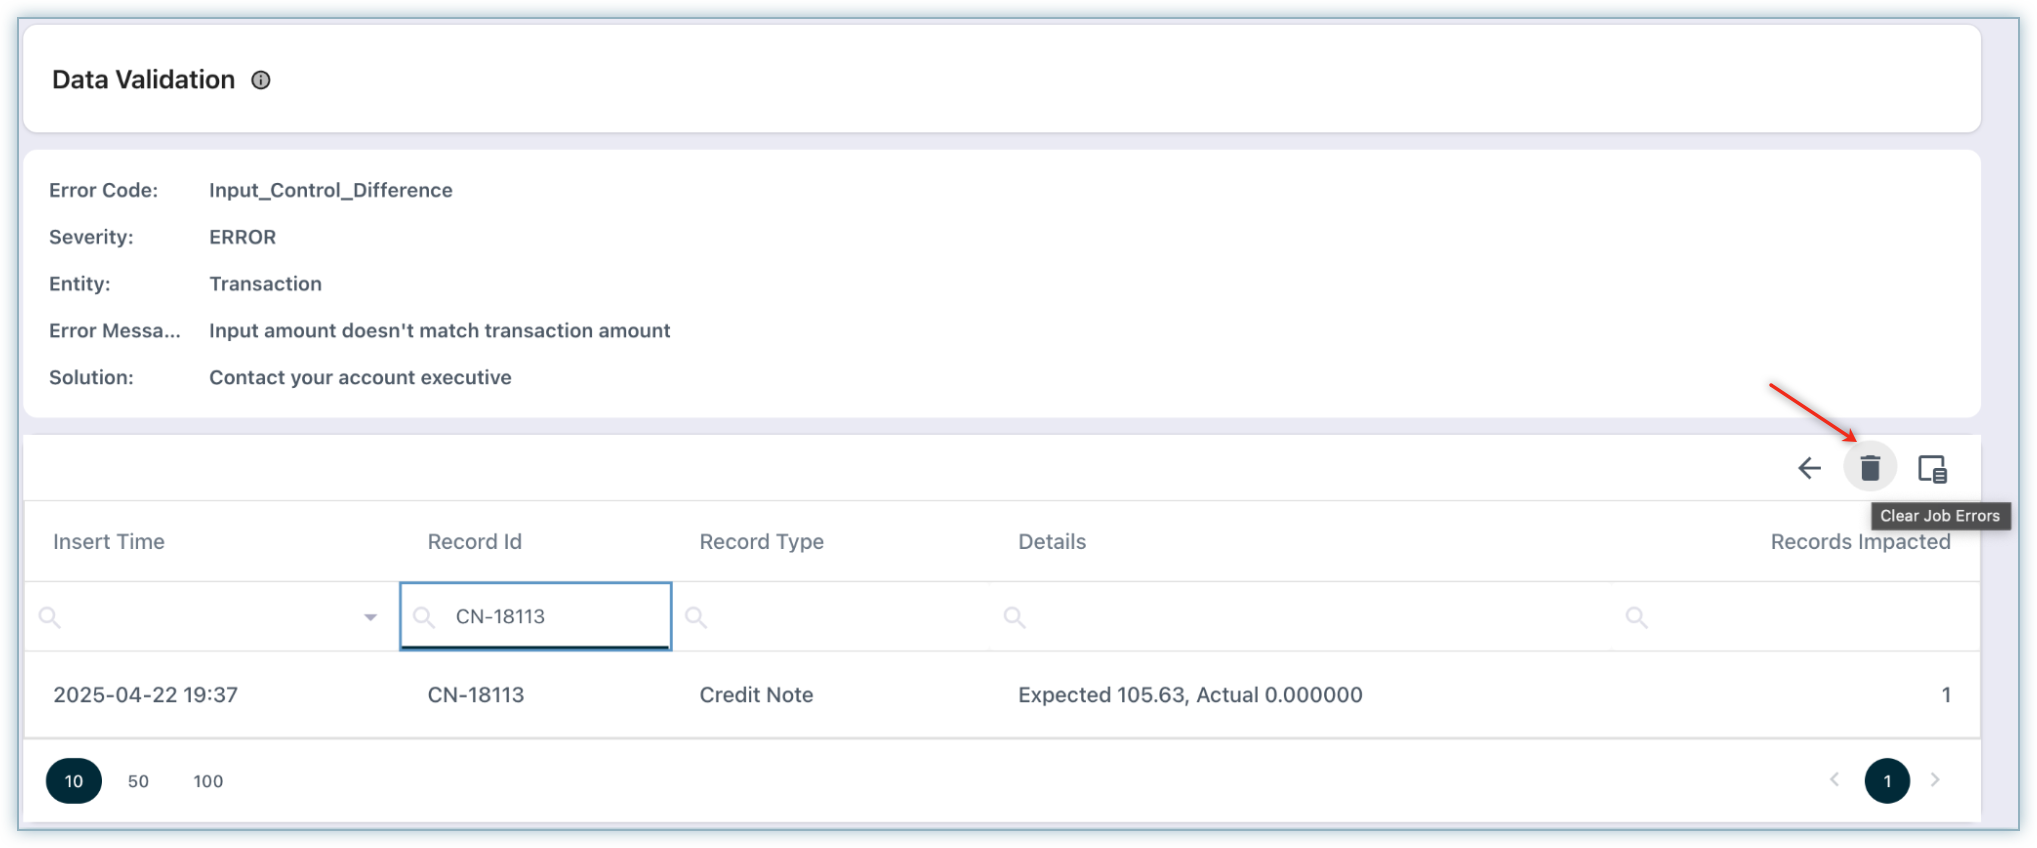Click search icon in Details filter
Viewport: 2037px width, 848px height.
[1014, 618]
